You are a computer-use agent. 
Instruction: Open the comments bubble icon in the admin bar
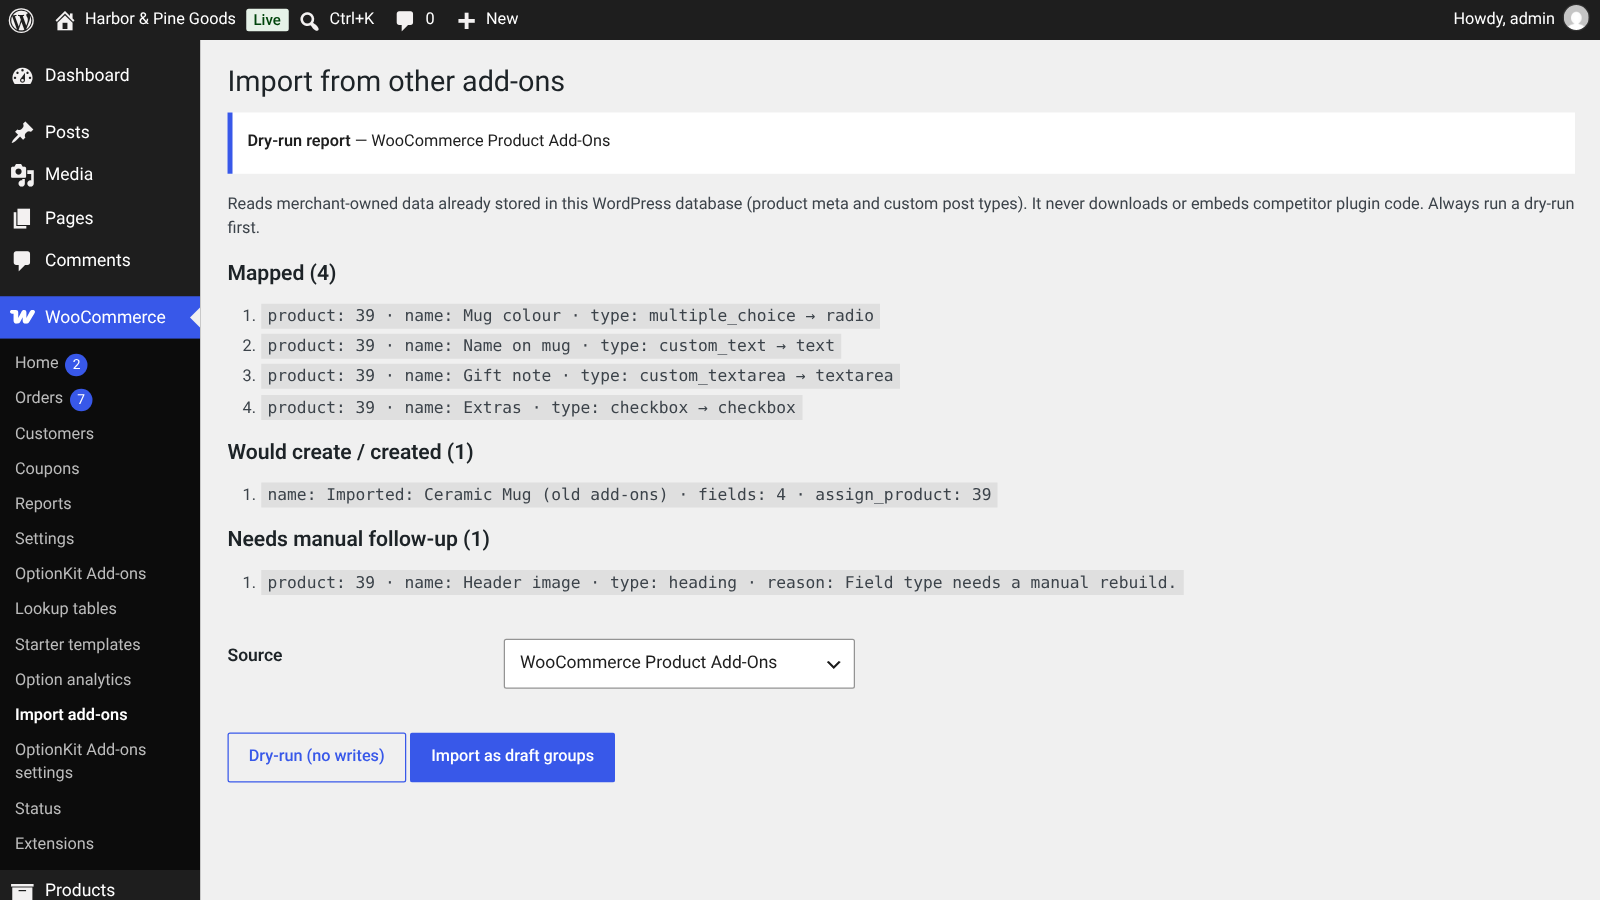tap(405, 20)
